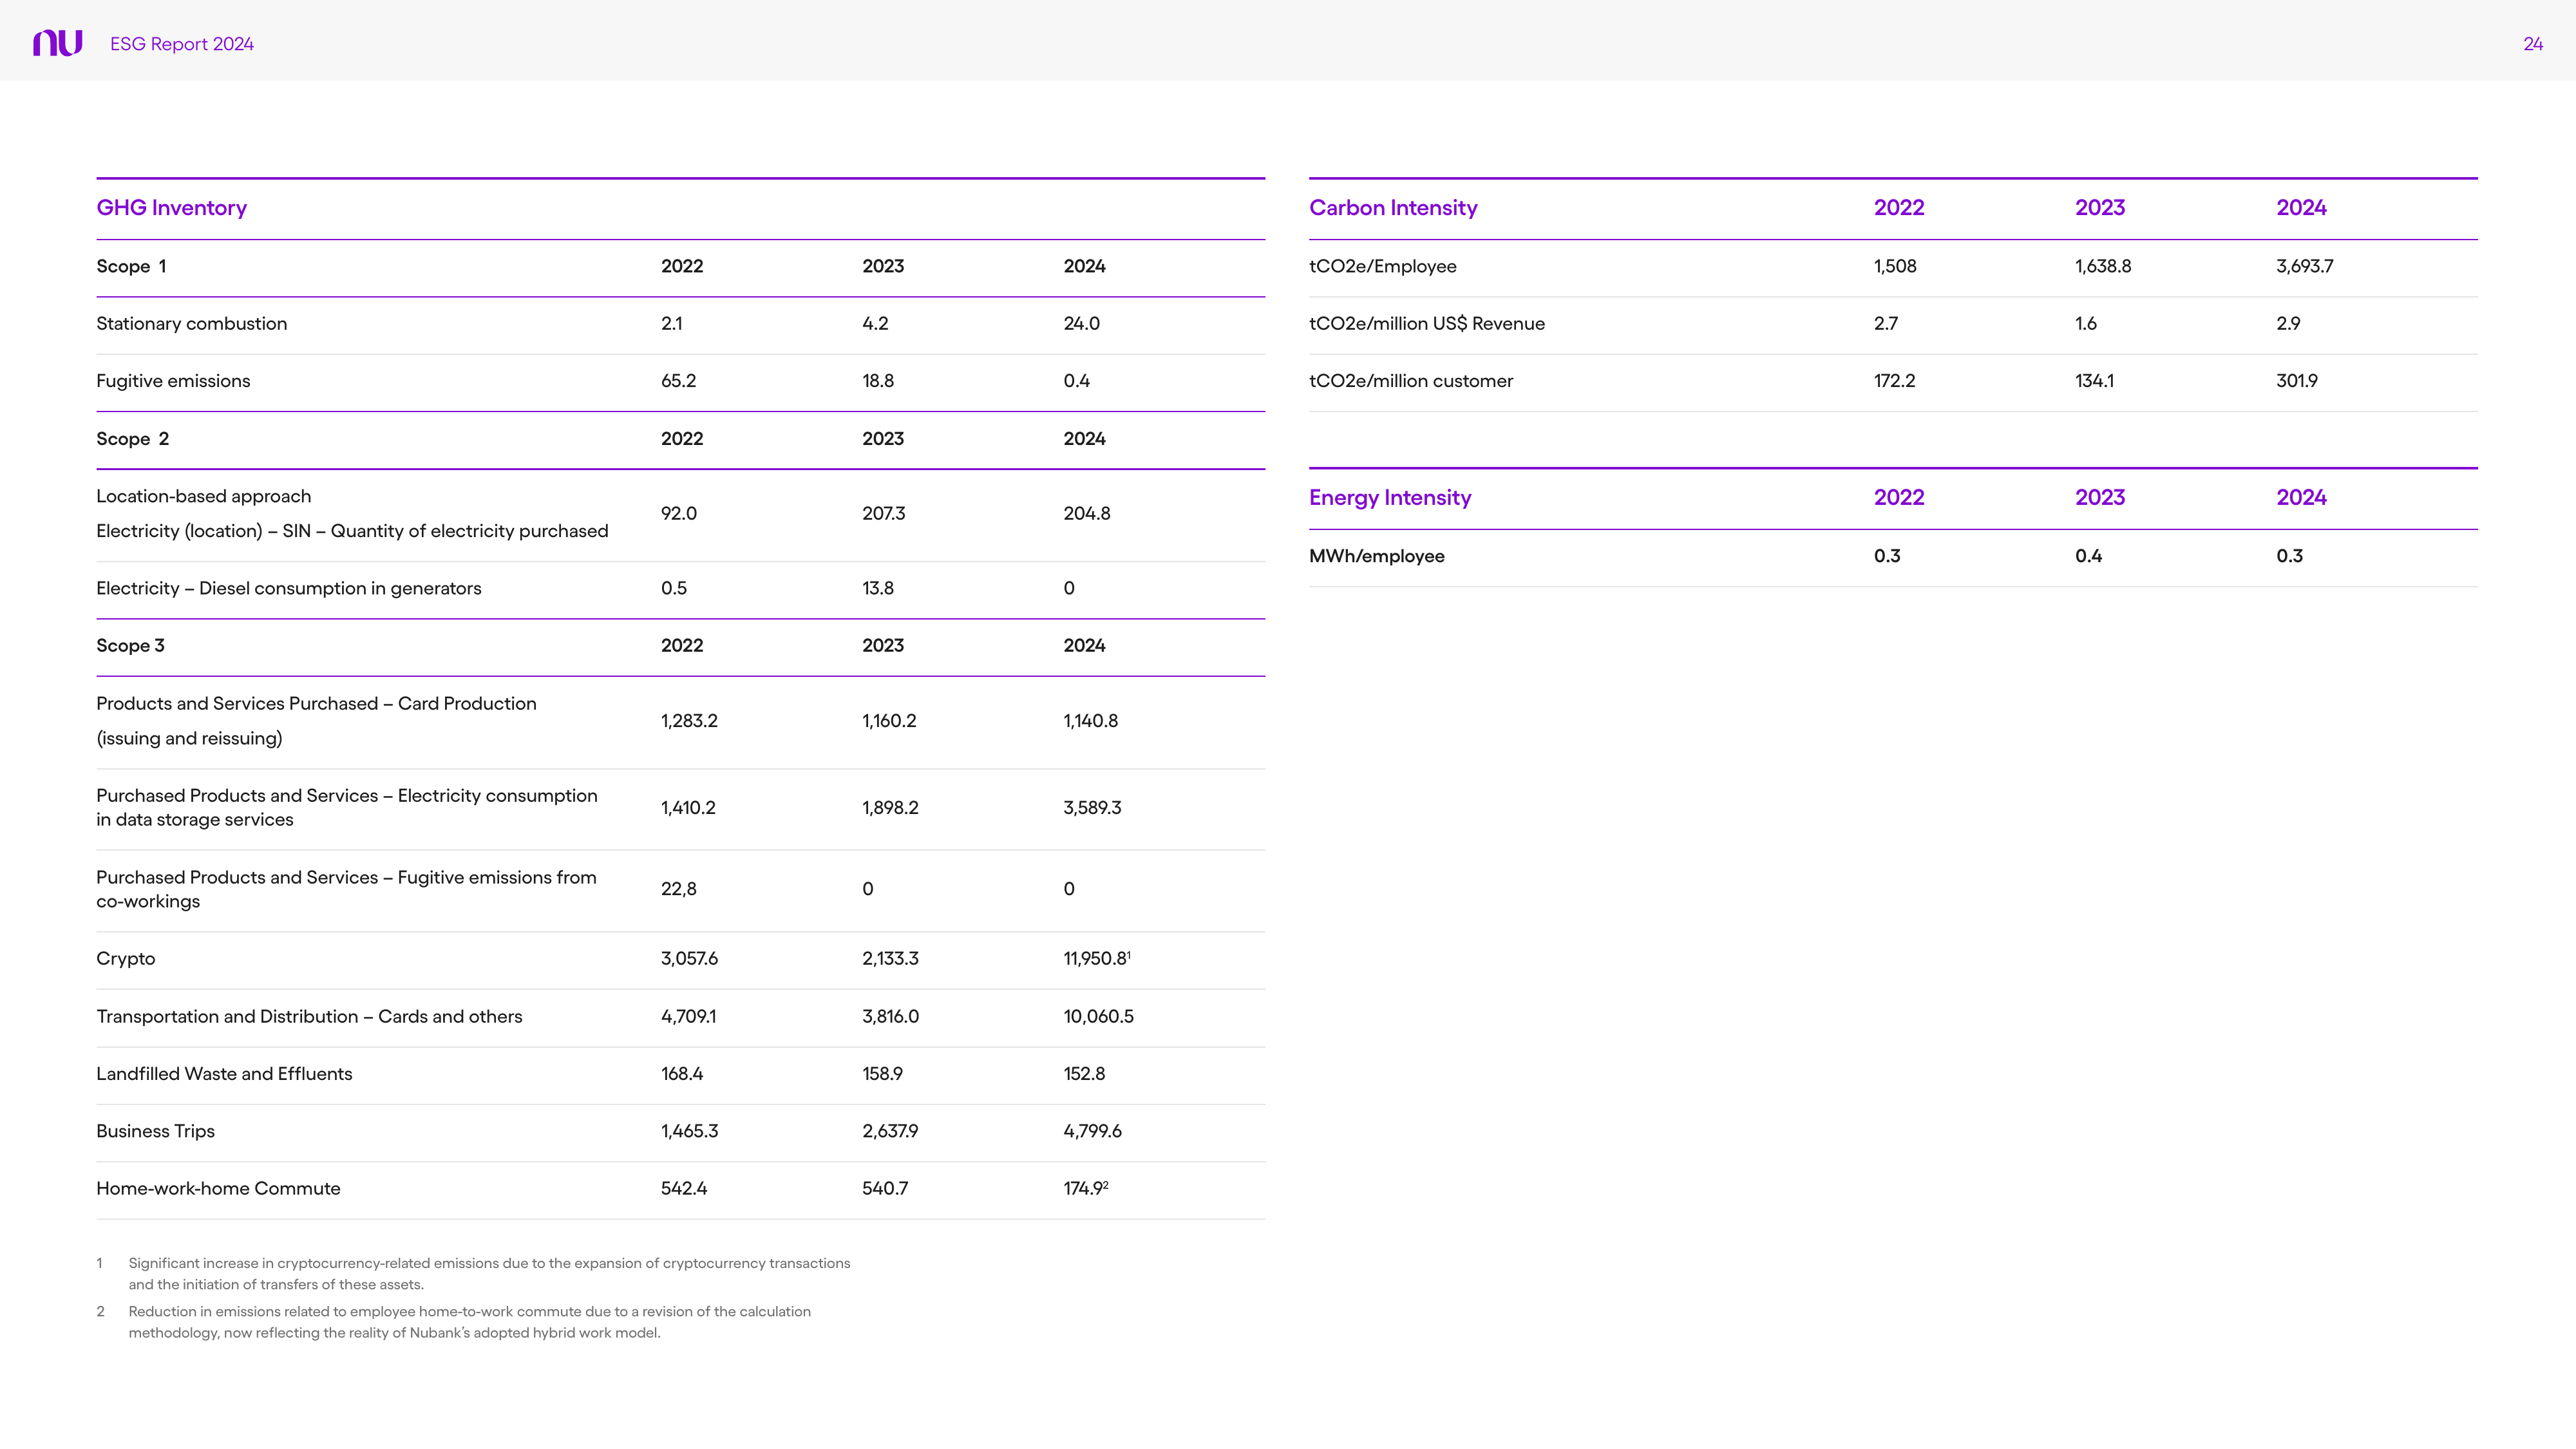
Task: Click MWh/employee 2023 value 0.4
Action: click(x=2088, y=556)
